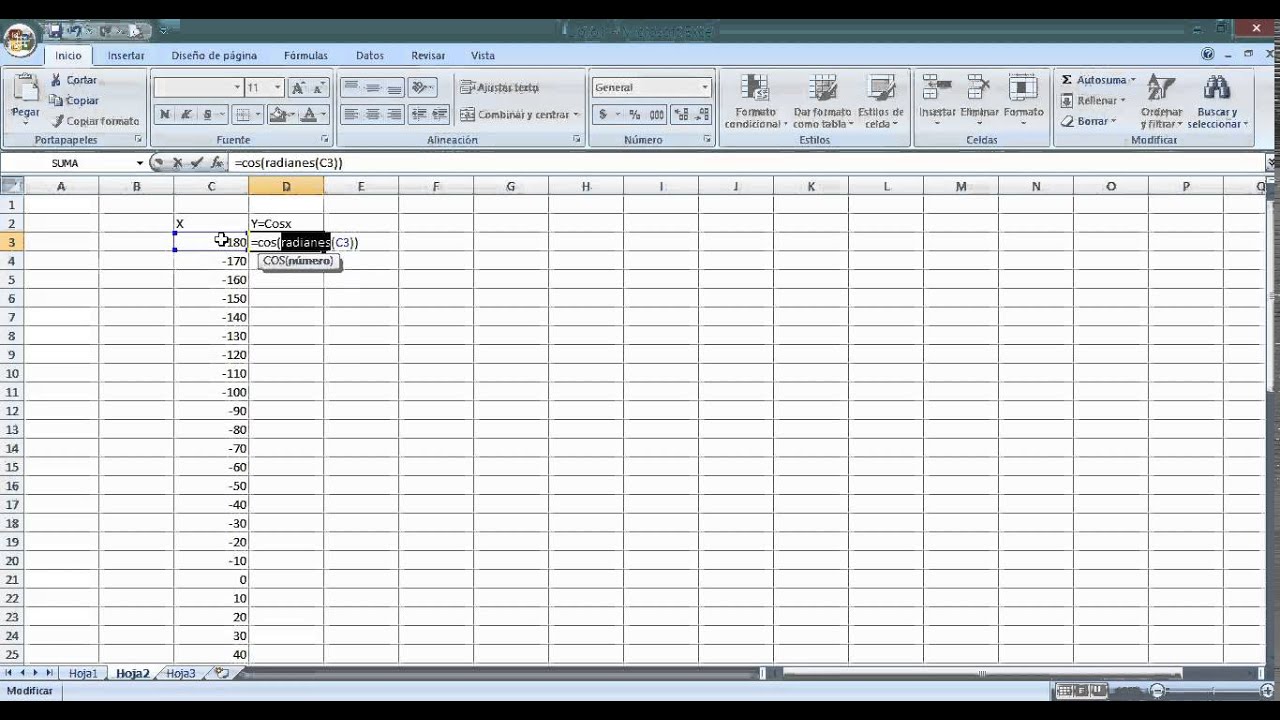Screen dimensions: 1280x720
Task: Switch to the Vista tab
Action: click(483, 56)
